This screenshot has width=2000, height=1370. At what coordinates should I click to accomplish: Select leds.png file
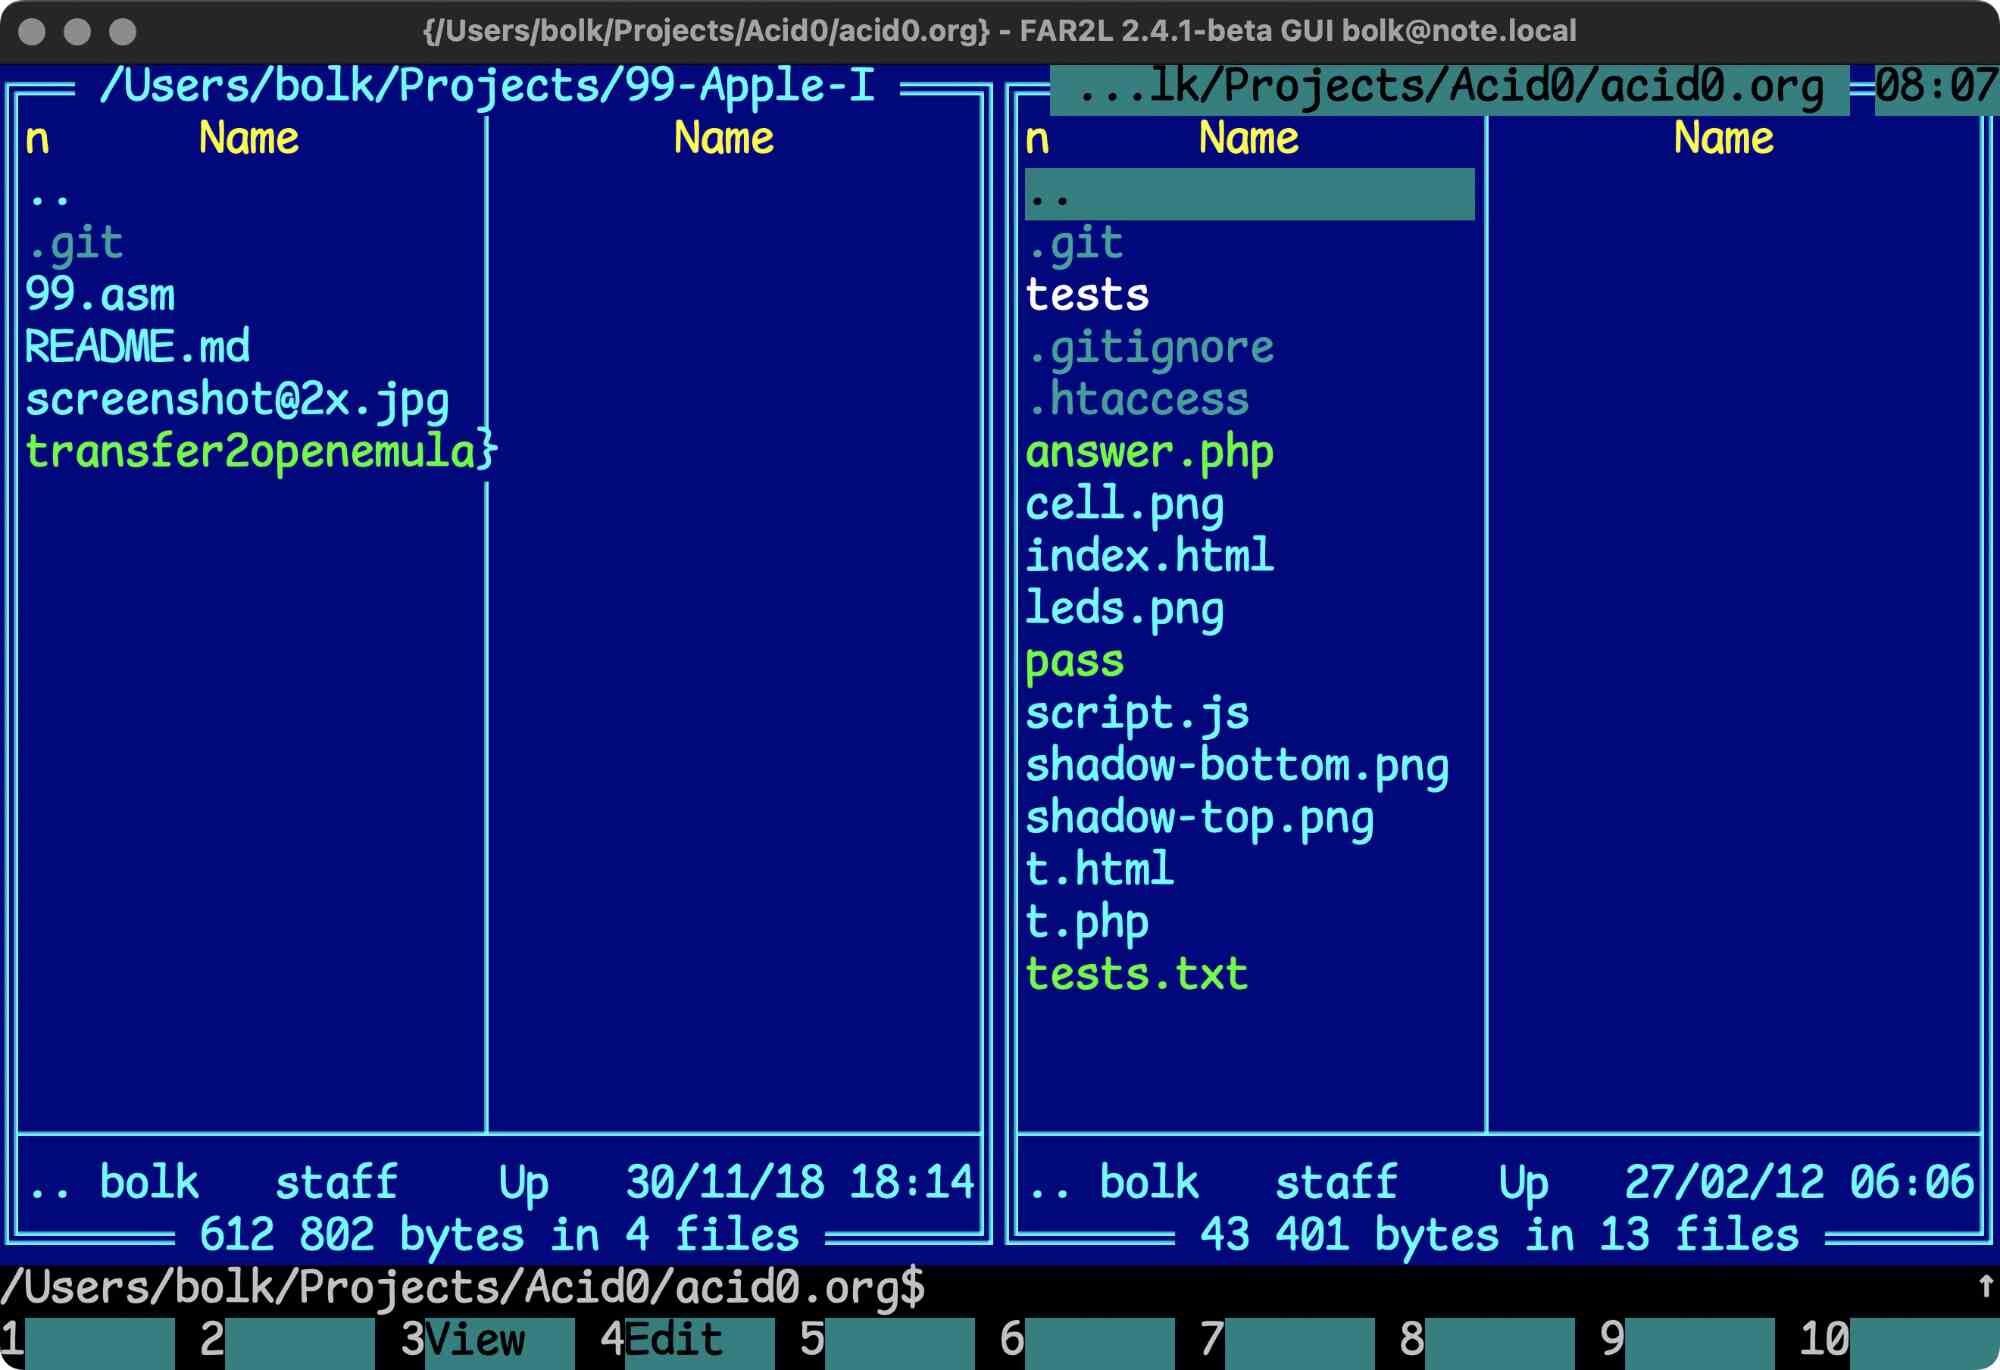pos(1125,608)
